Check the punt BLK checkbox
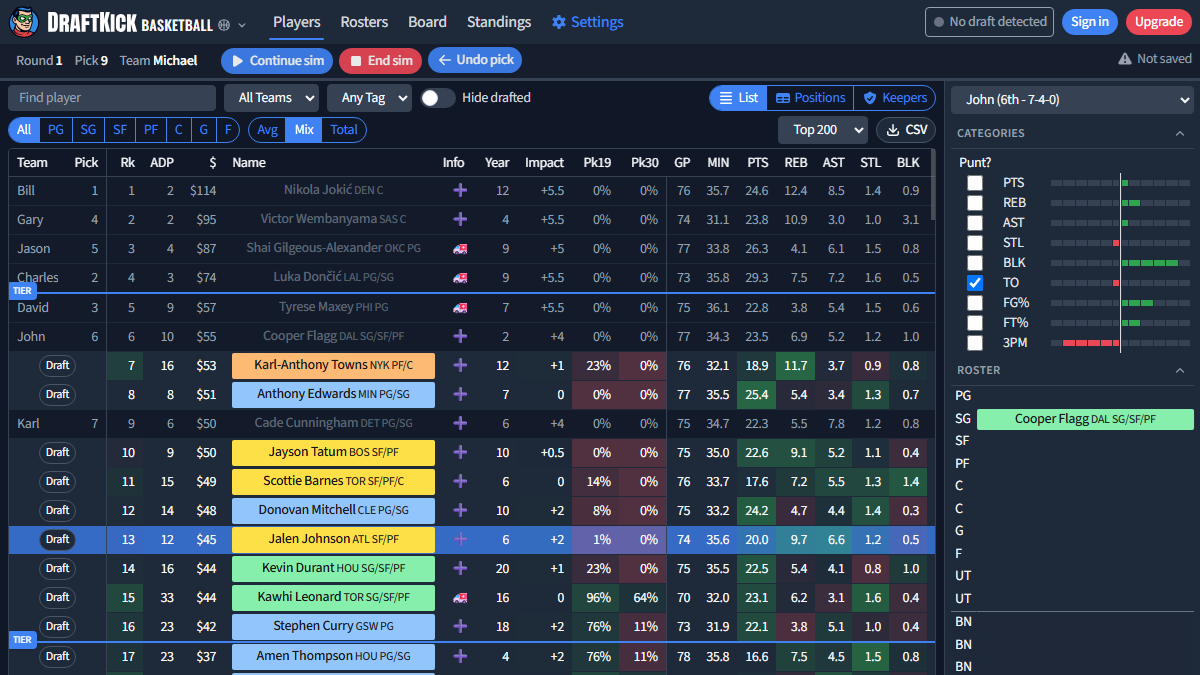 pos(975,263)
